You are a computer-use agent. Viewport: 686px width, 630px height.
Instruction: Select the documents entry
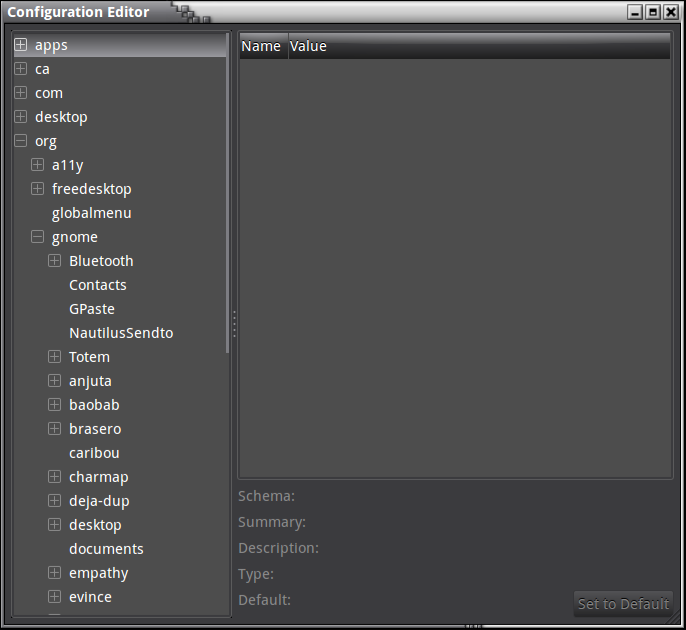(x=106, y=549)
